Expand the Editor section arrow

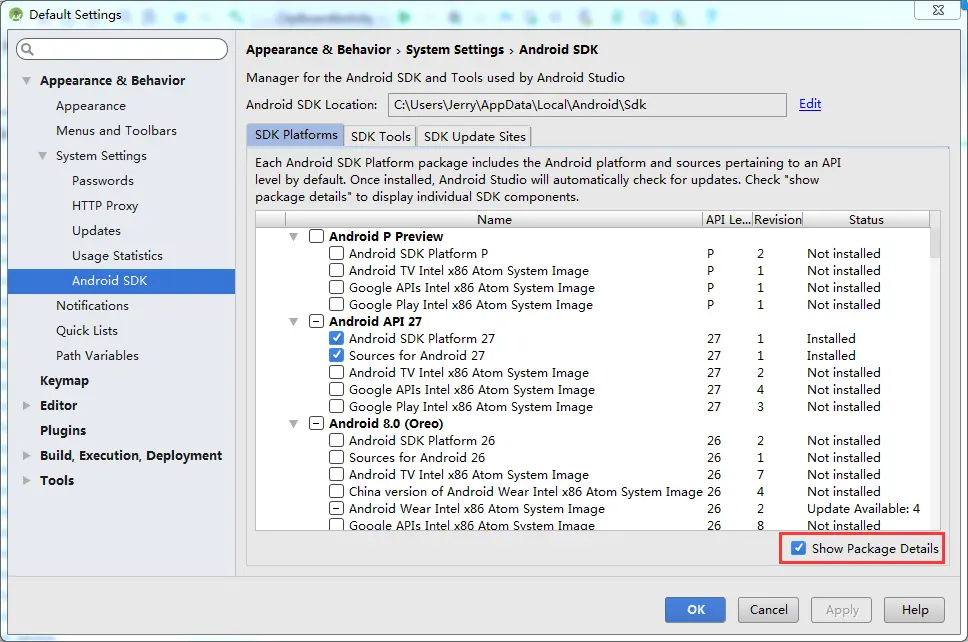coord(27,406)
